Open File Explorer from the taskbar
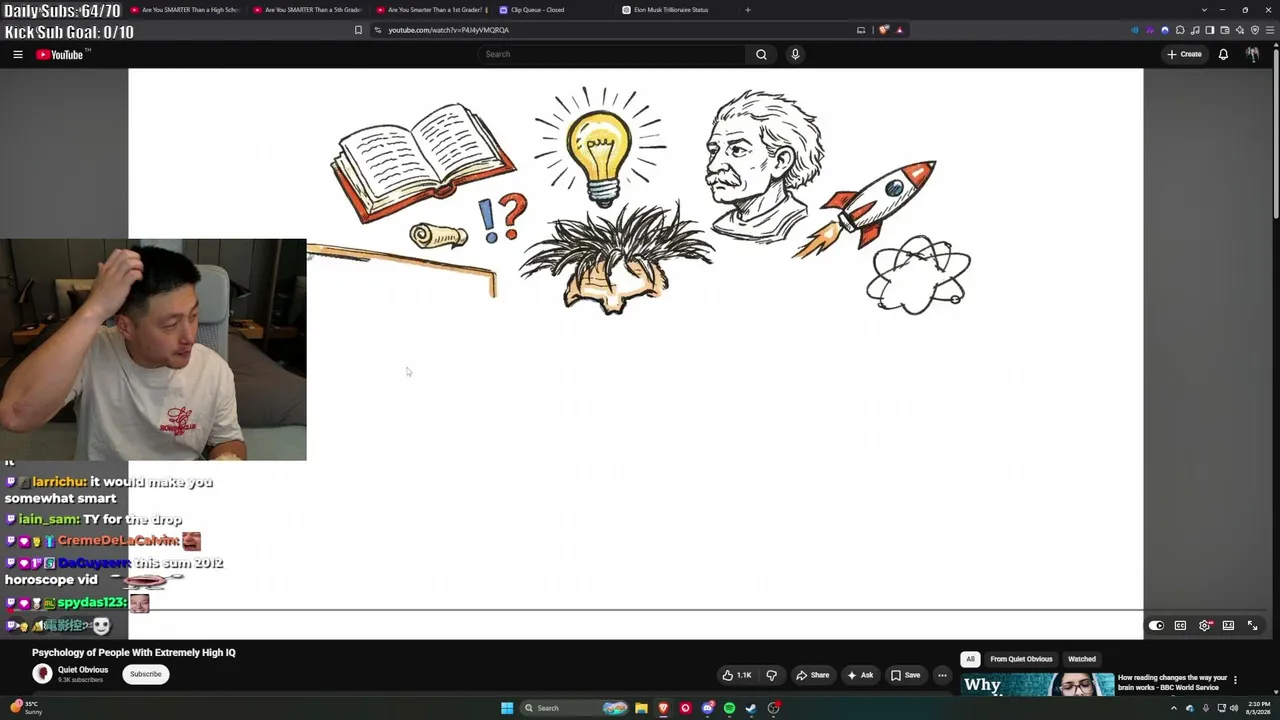Image resolution: width=1280 pixels, height=720 pixels. point(641,708)
